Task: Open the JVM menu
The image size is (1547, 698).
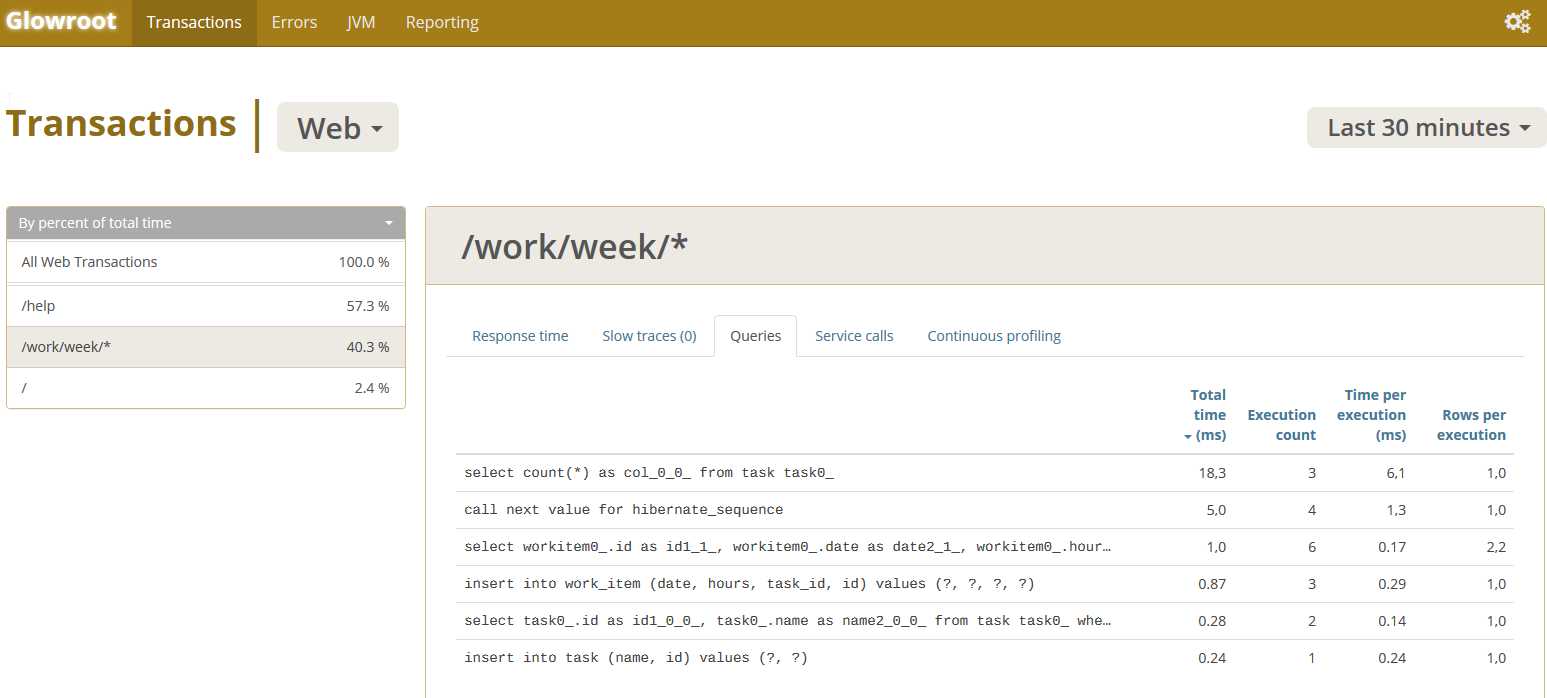Action: [x=361, y=22]
